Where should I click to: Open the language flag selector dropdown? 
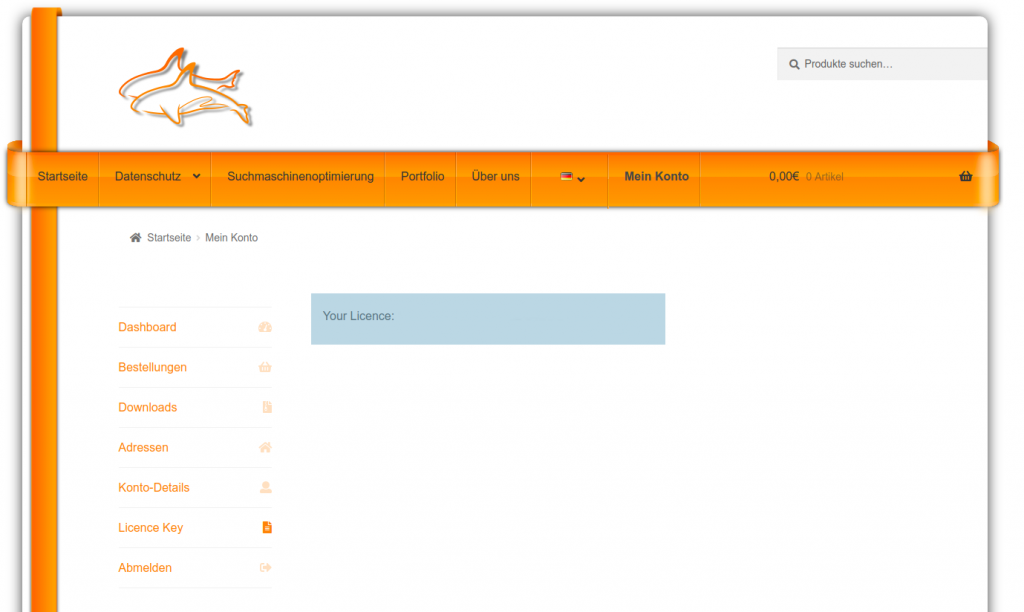pyautogui.click(x=572, y=177)
